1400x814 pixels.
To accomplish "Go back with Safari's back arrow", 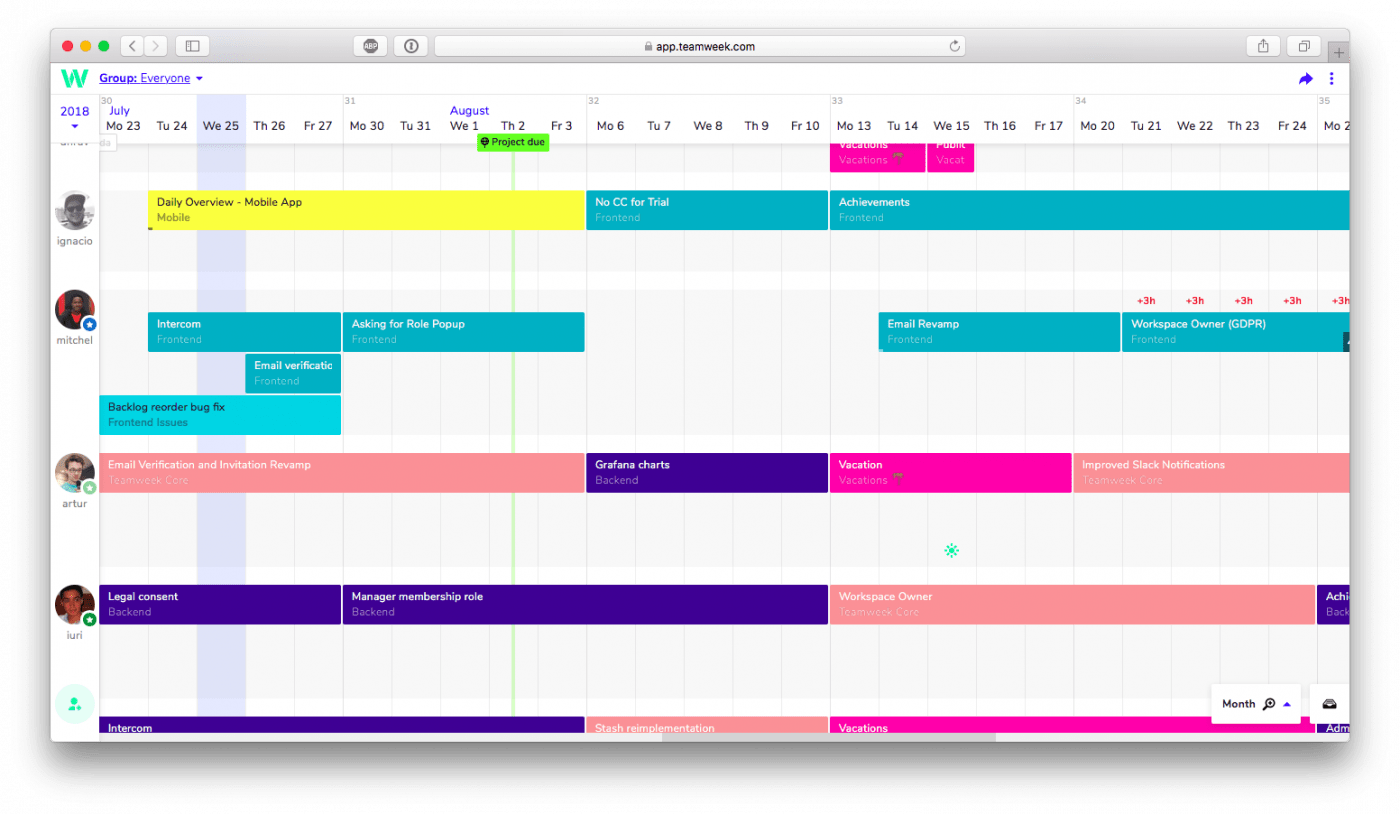I will coord(132,46).
